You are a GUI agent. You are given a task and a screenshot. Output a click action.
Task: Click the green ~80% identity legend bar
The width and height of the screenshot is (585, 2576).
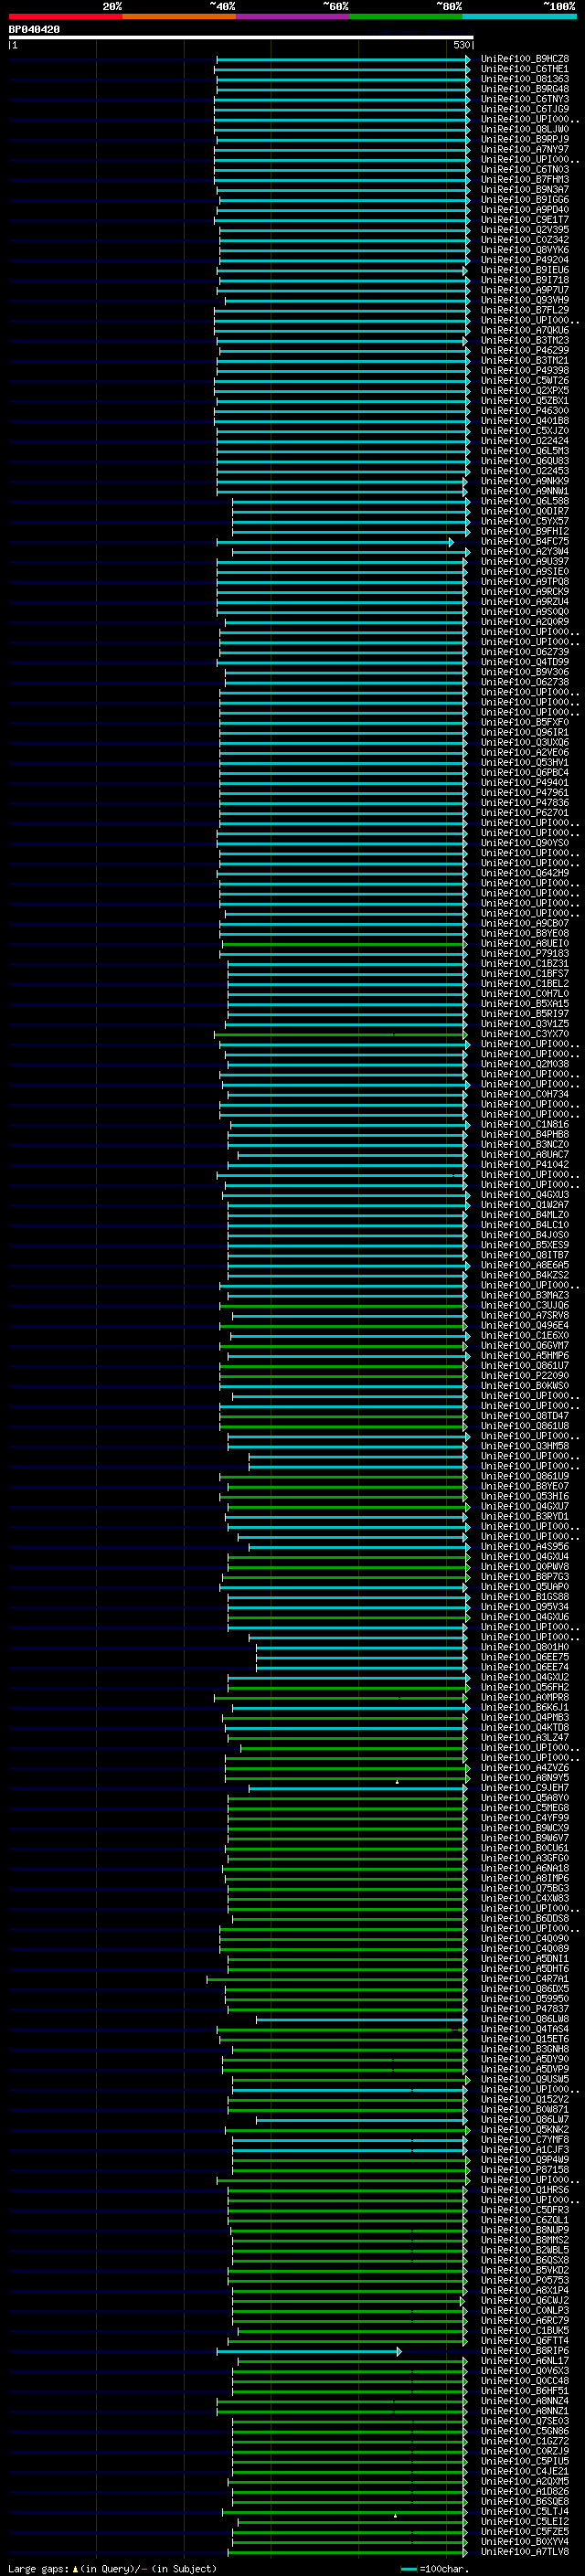[406, 16]
